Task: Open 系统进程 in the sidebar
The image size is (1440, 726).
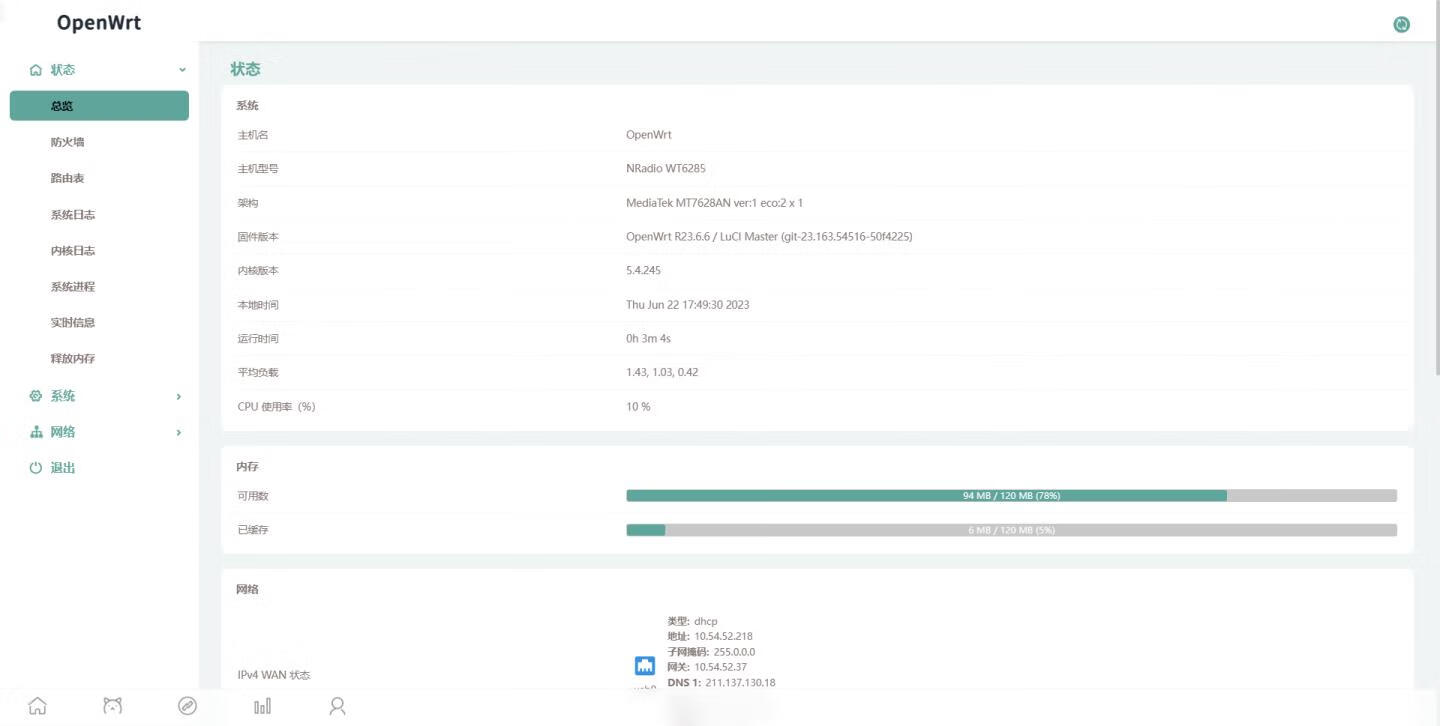Action: pos(73,287)
